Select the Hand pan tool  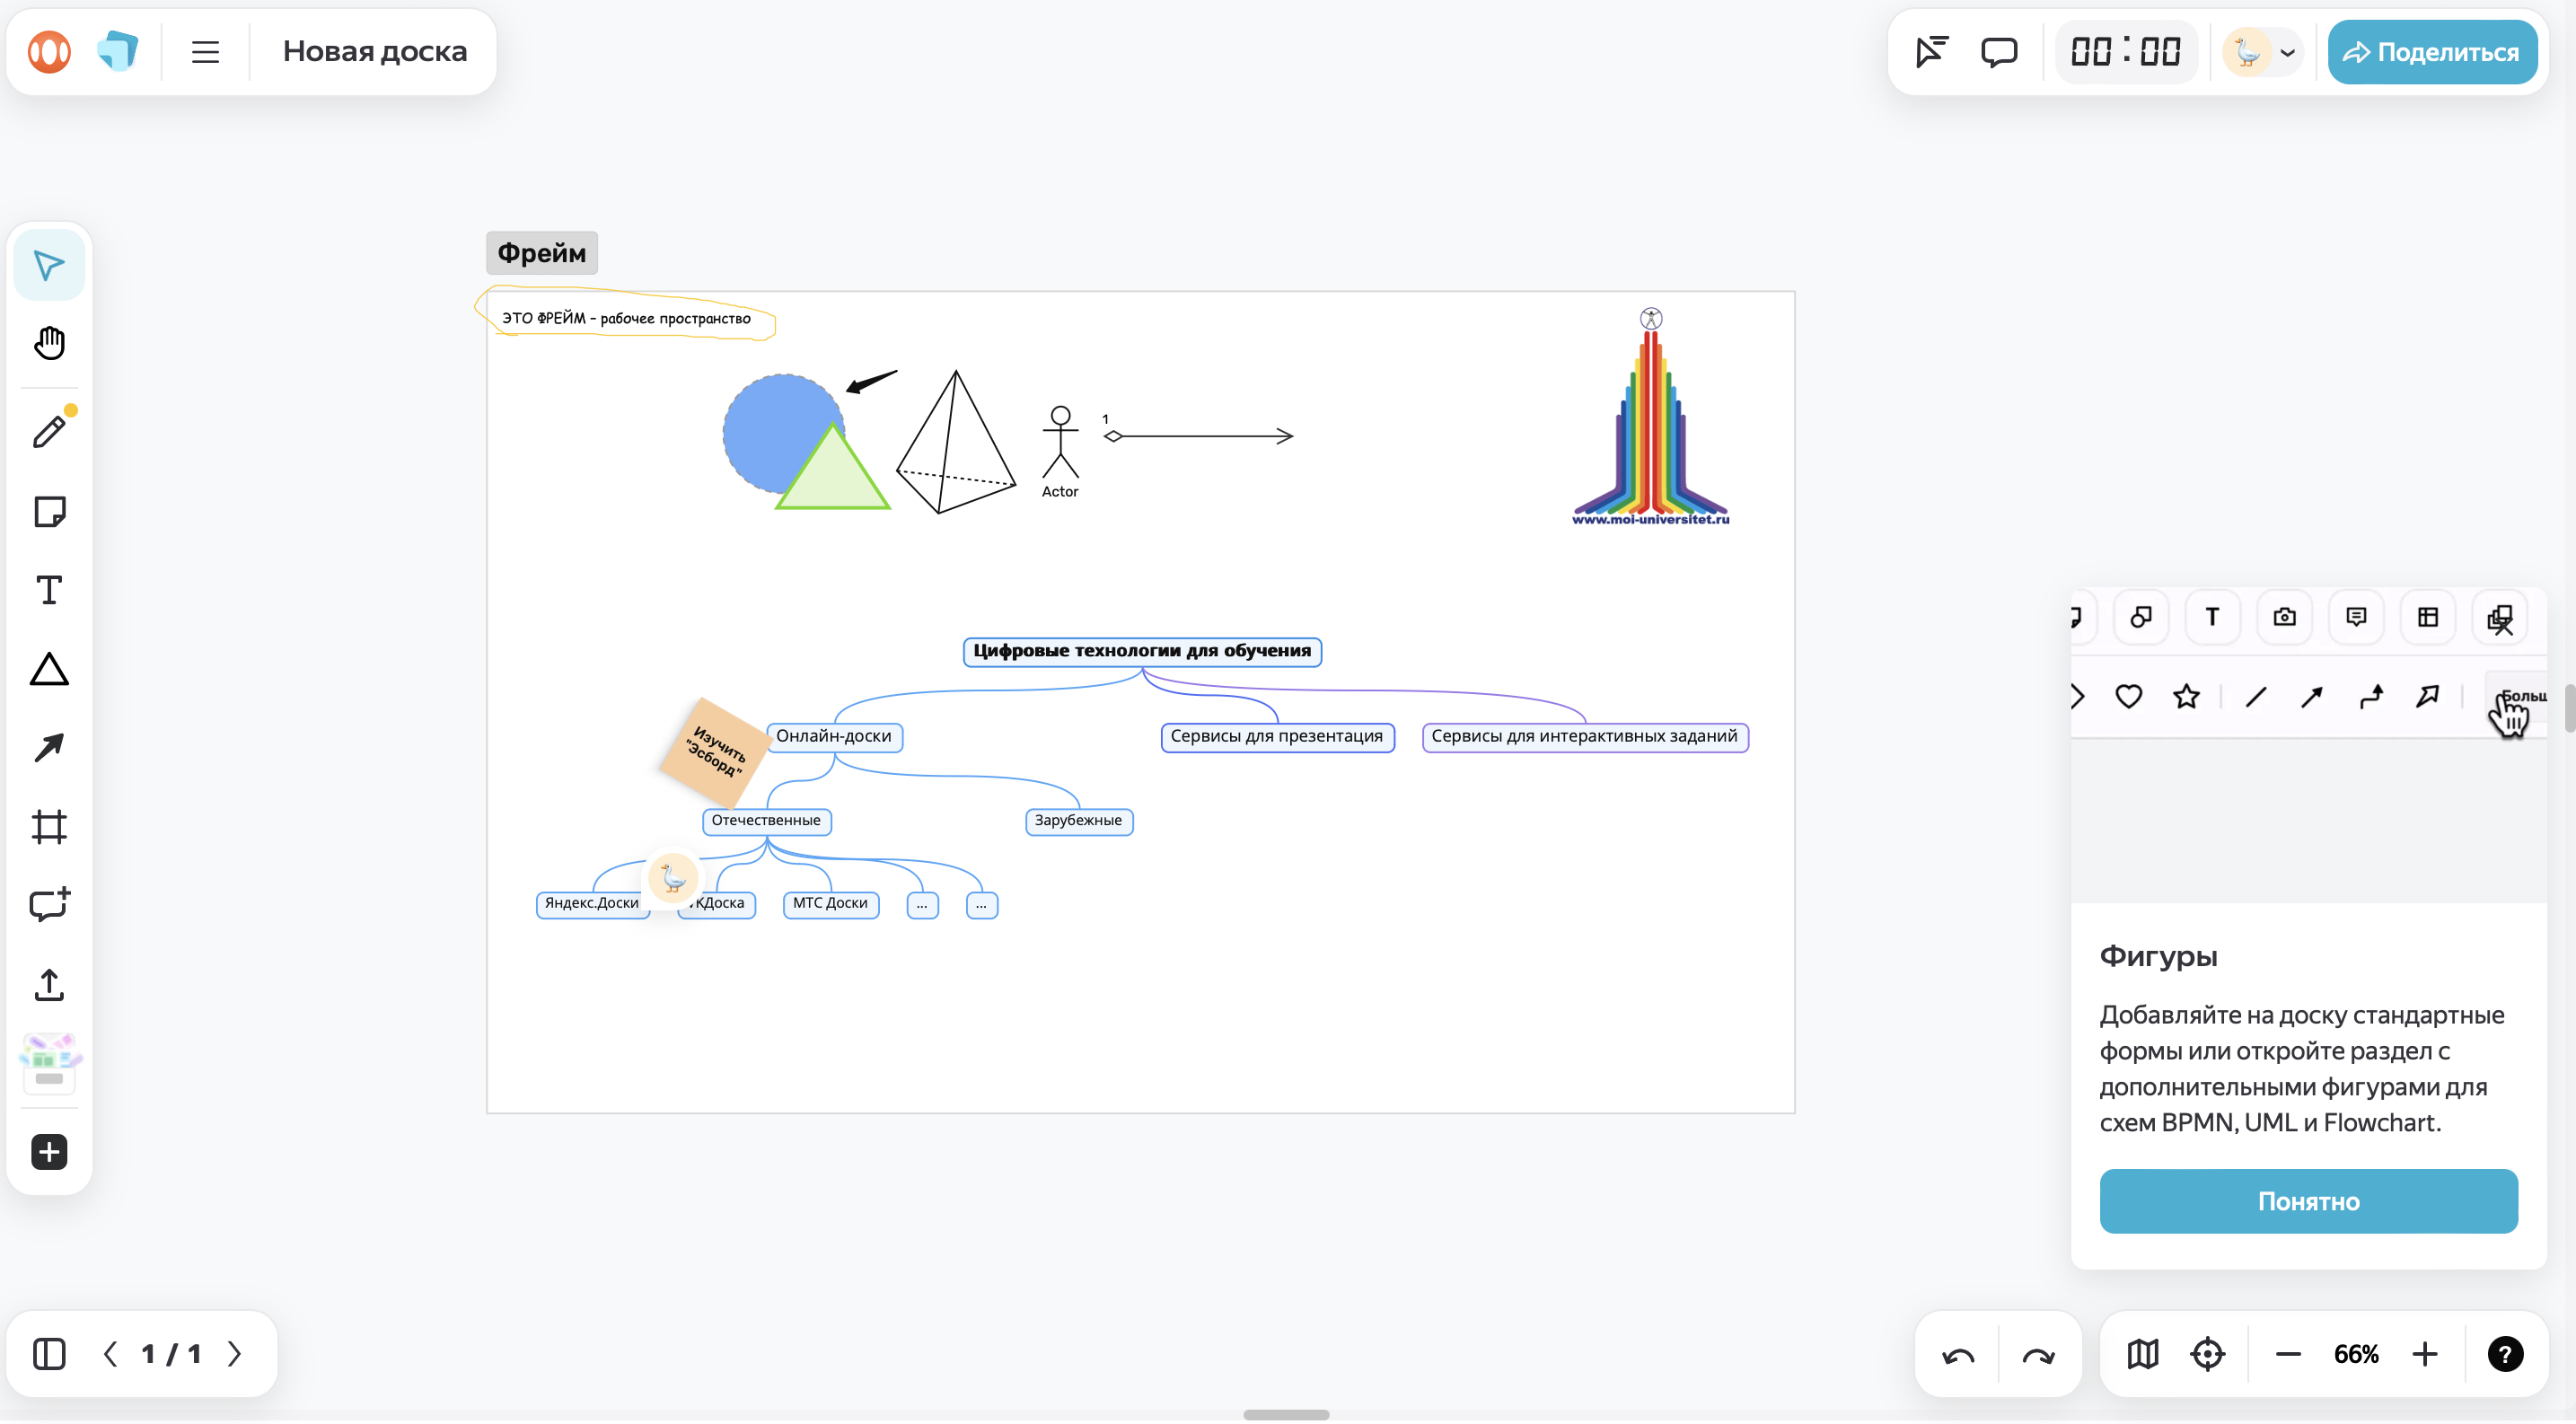click(49, 343)
